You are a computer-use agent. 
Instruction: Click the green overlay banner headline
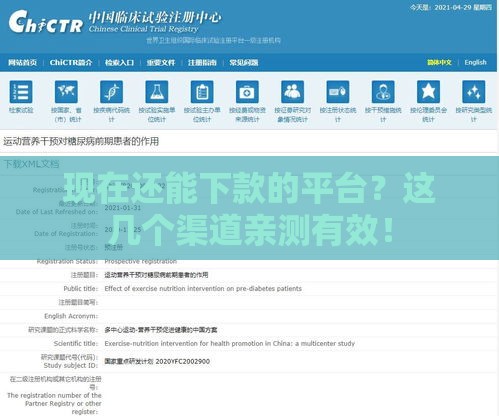249,208
